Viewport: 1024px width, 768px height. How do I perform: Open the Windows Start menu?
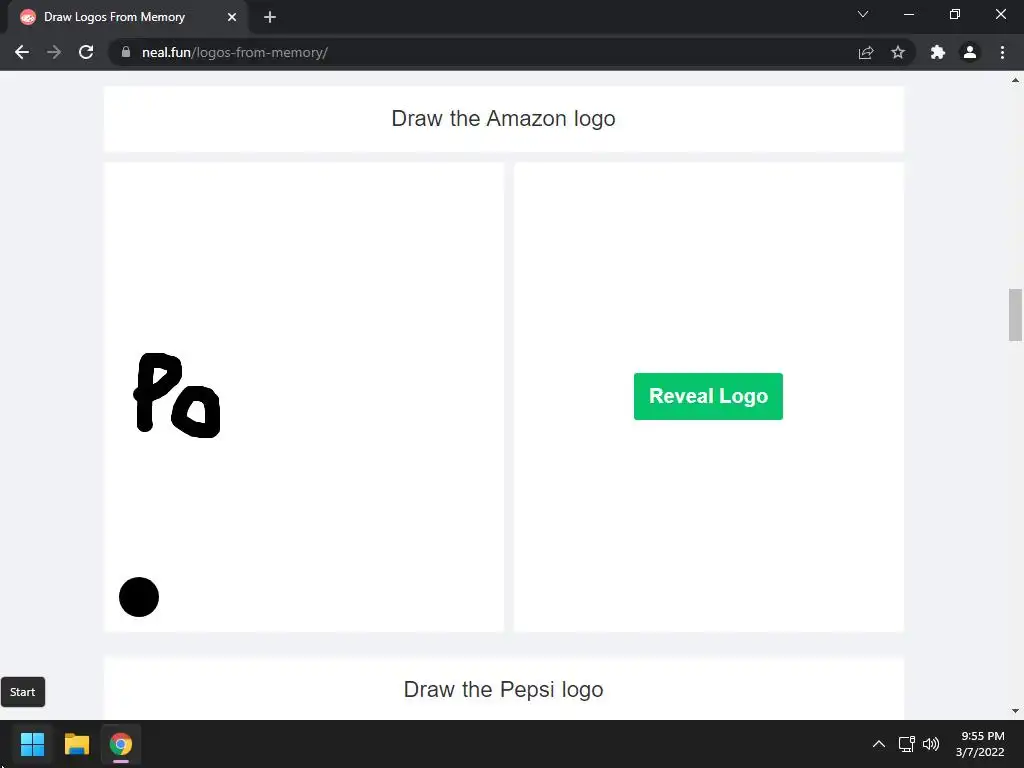coord(32,744)
